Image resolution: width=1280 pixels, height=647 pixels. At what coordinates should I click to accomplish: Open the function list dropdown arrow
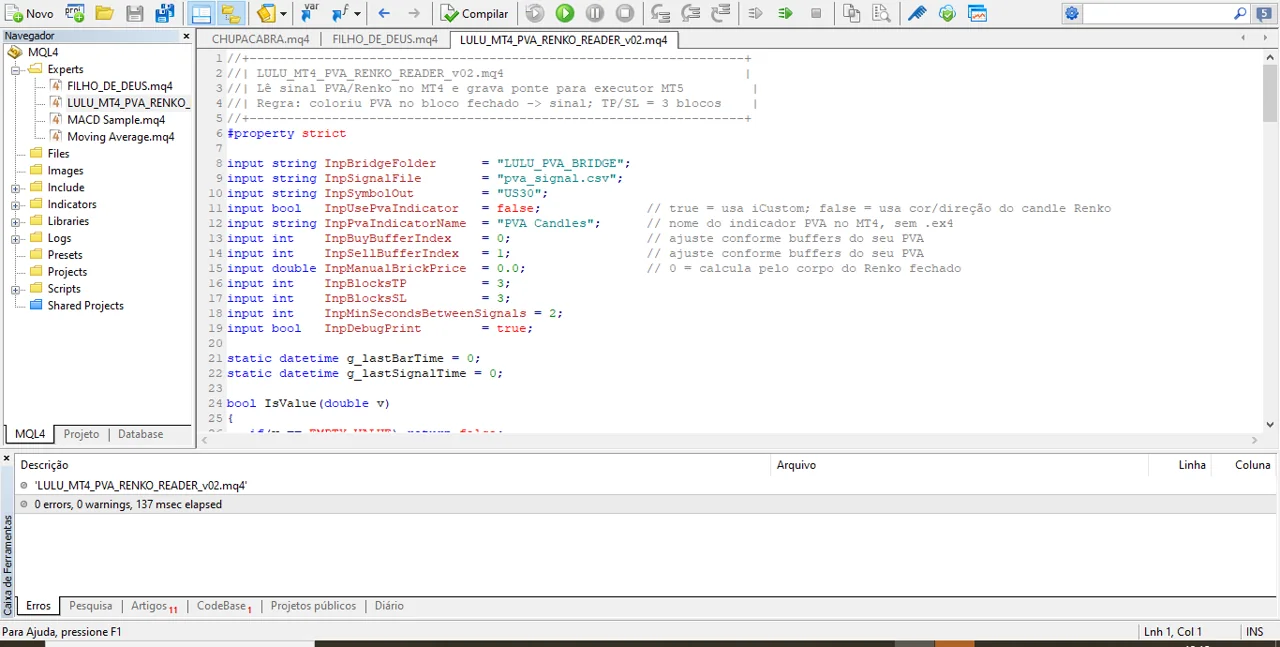point(357,13)
